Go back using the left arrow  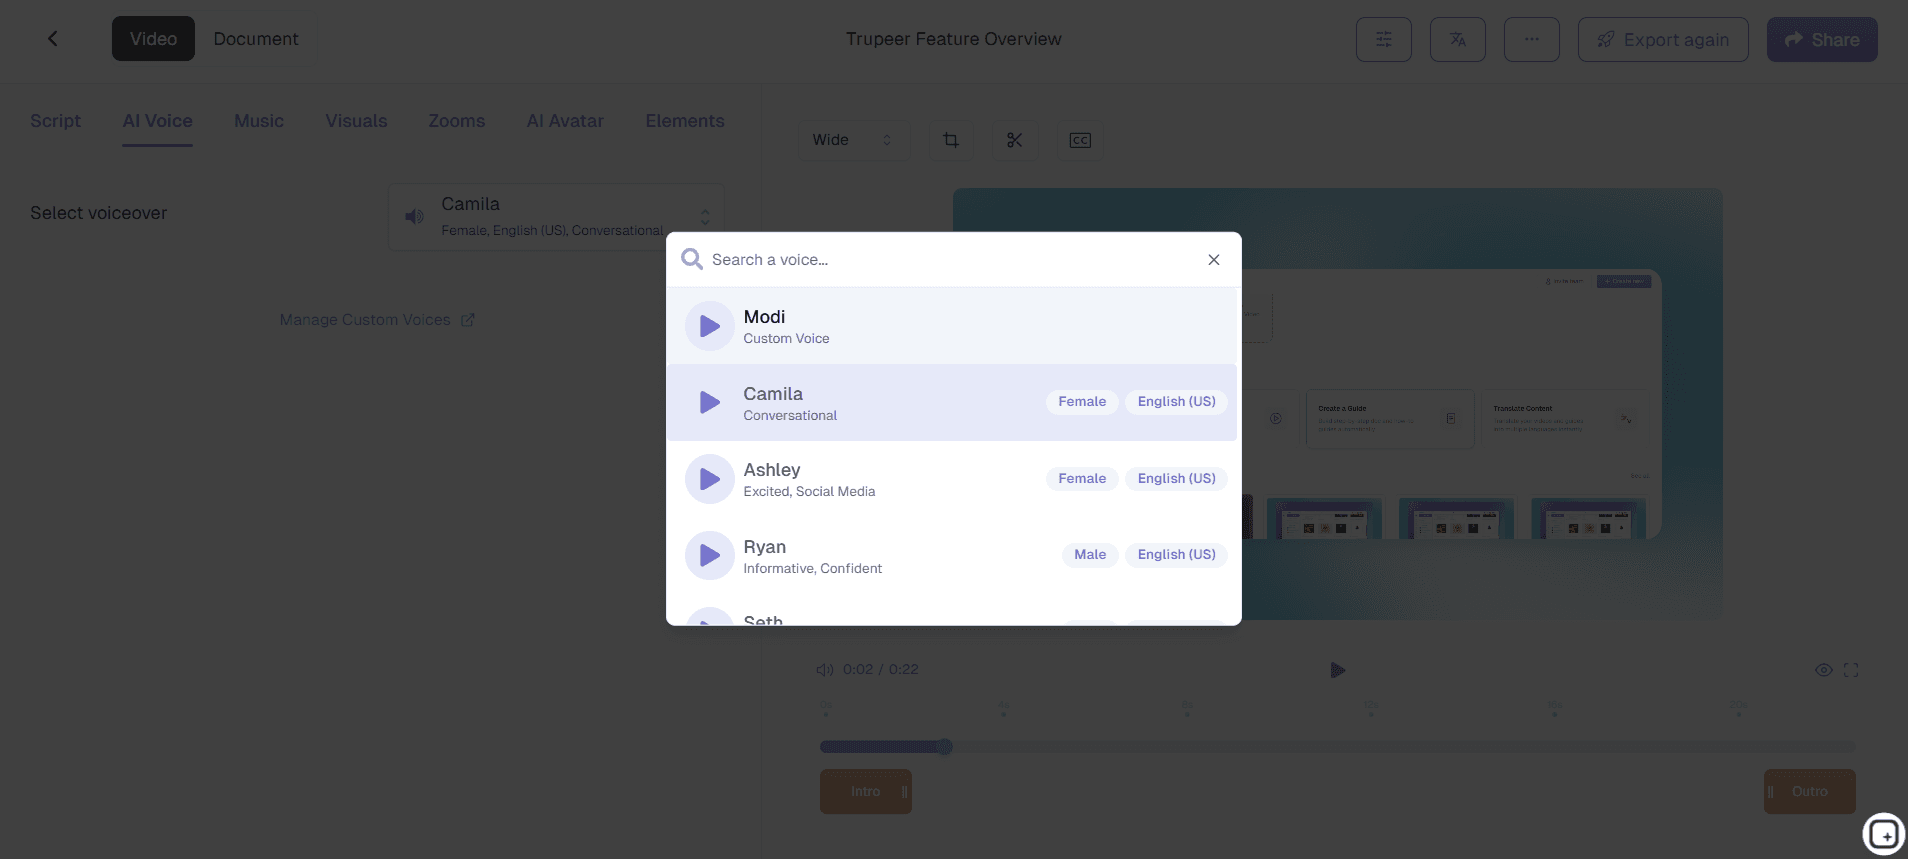[53, 39]
